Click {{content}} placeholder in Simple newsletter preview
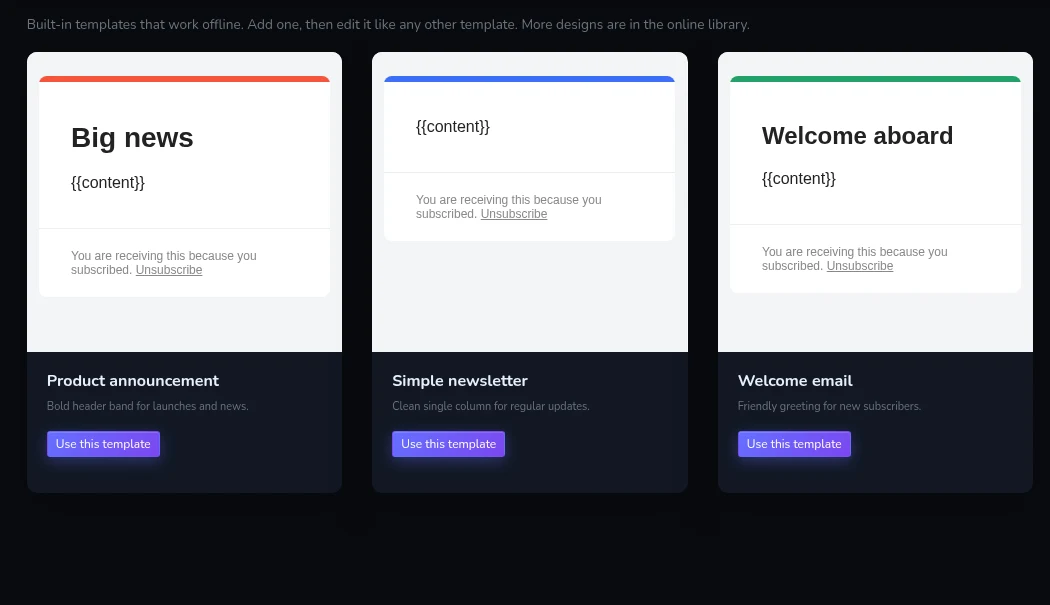Viewport: 1050px width, 605px height. pos(453,127)
